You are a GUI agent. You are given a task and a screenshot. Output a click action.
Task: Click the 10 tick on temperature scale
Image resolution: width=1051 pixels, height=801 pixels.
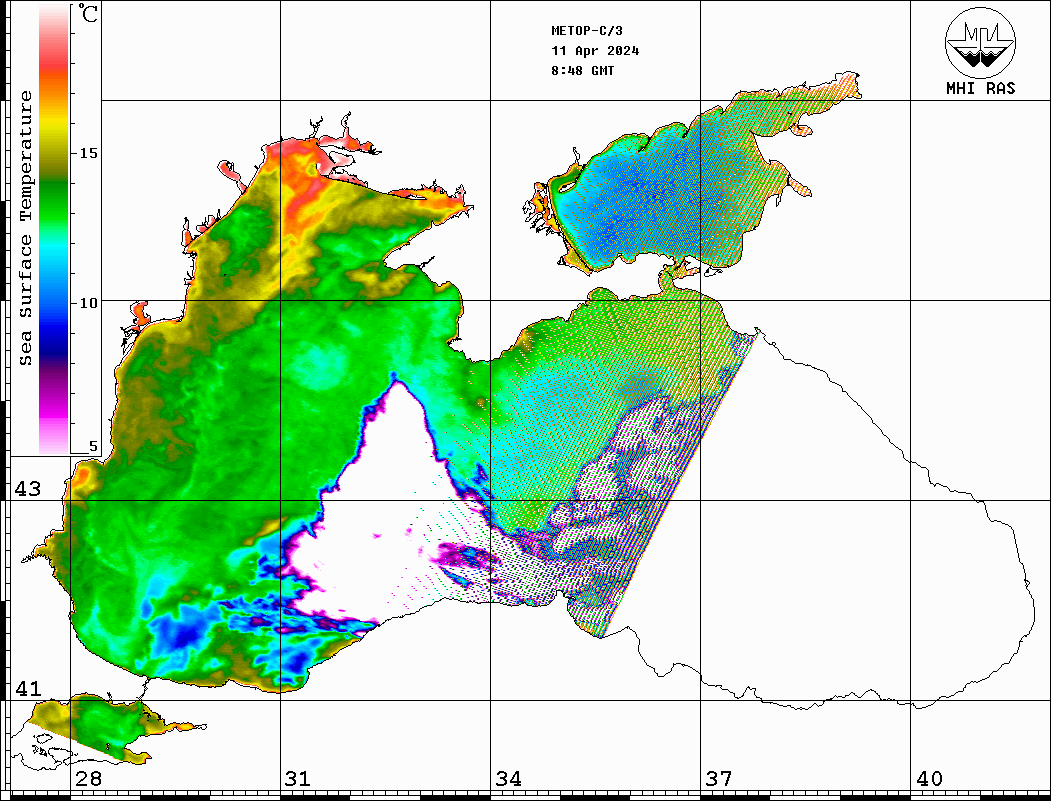click(x=88, y=303)
